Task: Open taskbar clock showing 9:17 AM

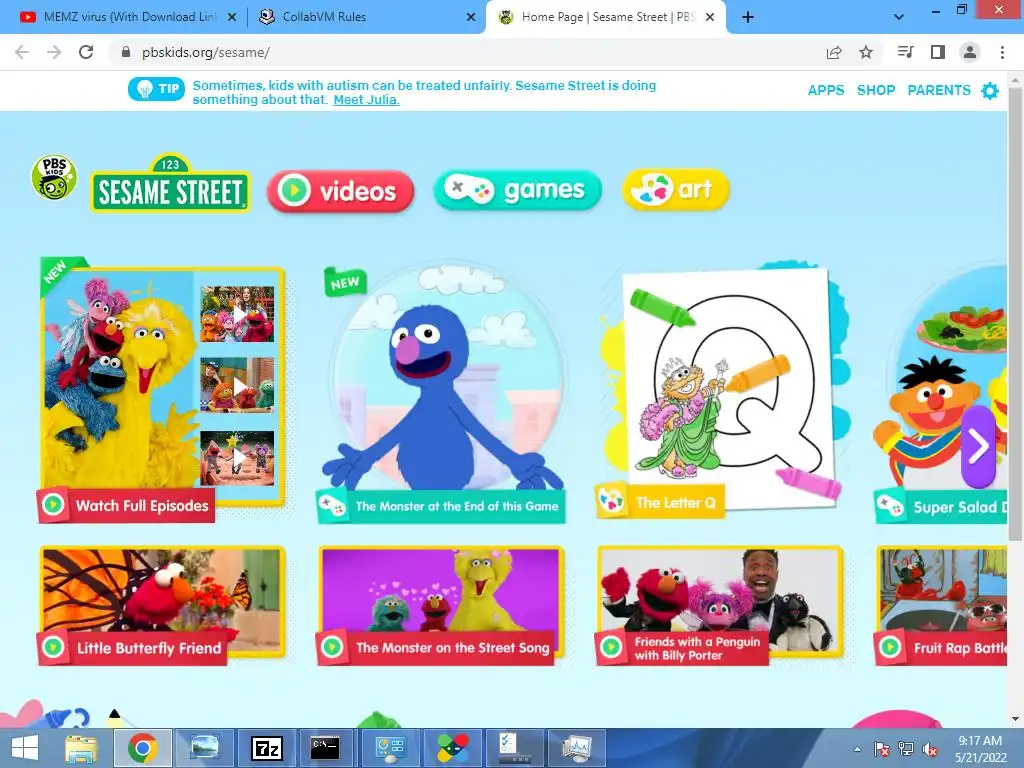Action: pyautogui.click(x=981, y=749)
